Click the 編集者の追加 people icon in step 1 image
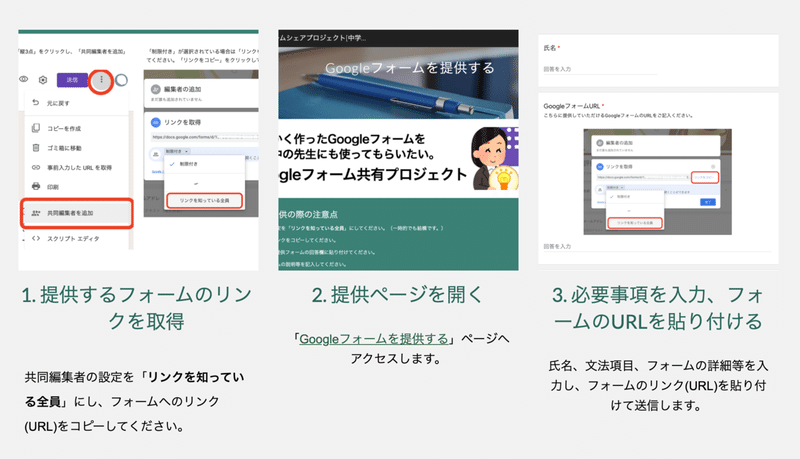800x459 pixels. point(156,89)
